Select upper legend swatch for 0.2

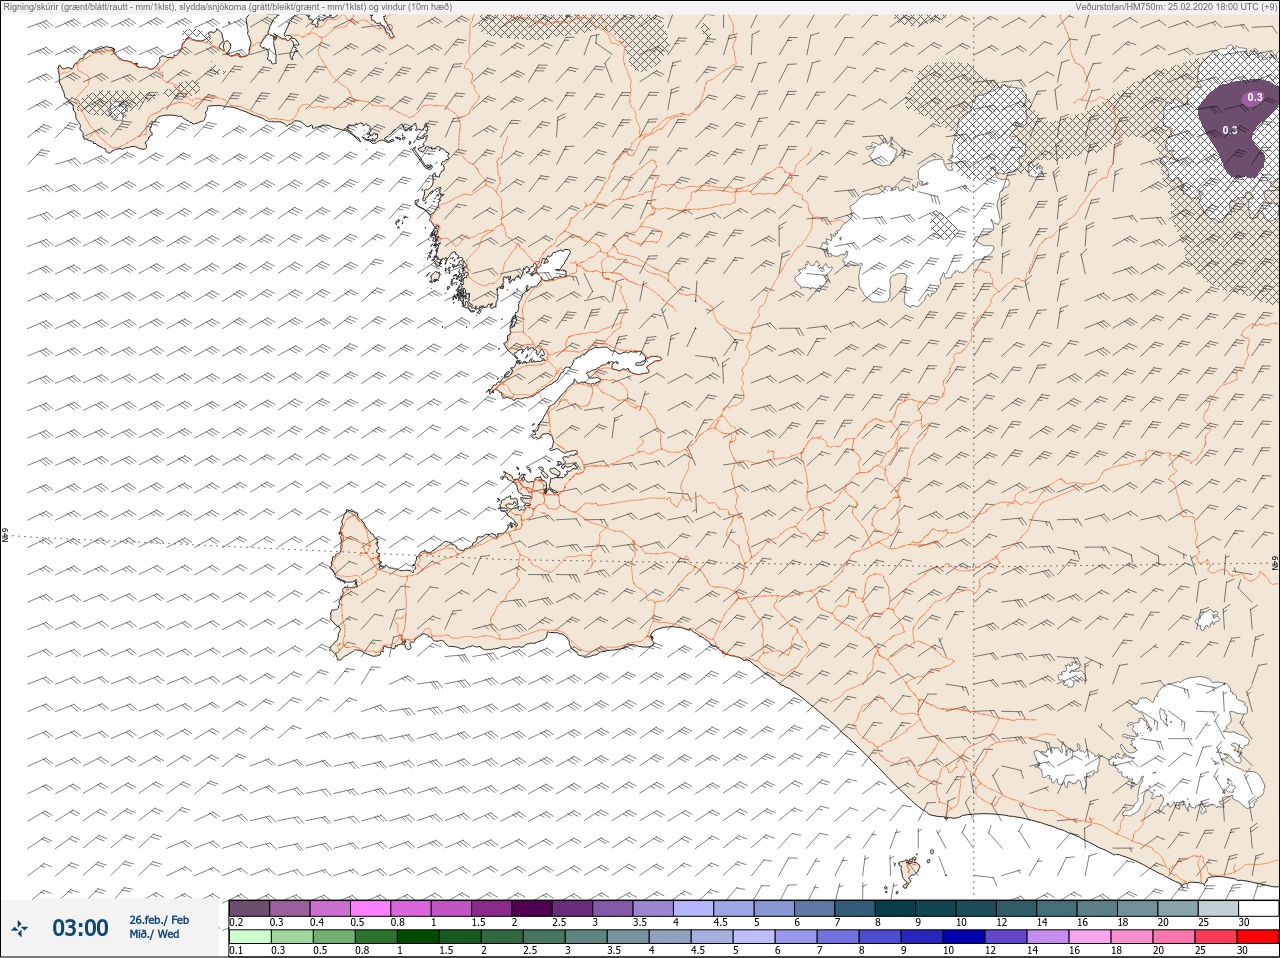click(x=249, y=908)
